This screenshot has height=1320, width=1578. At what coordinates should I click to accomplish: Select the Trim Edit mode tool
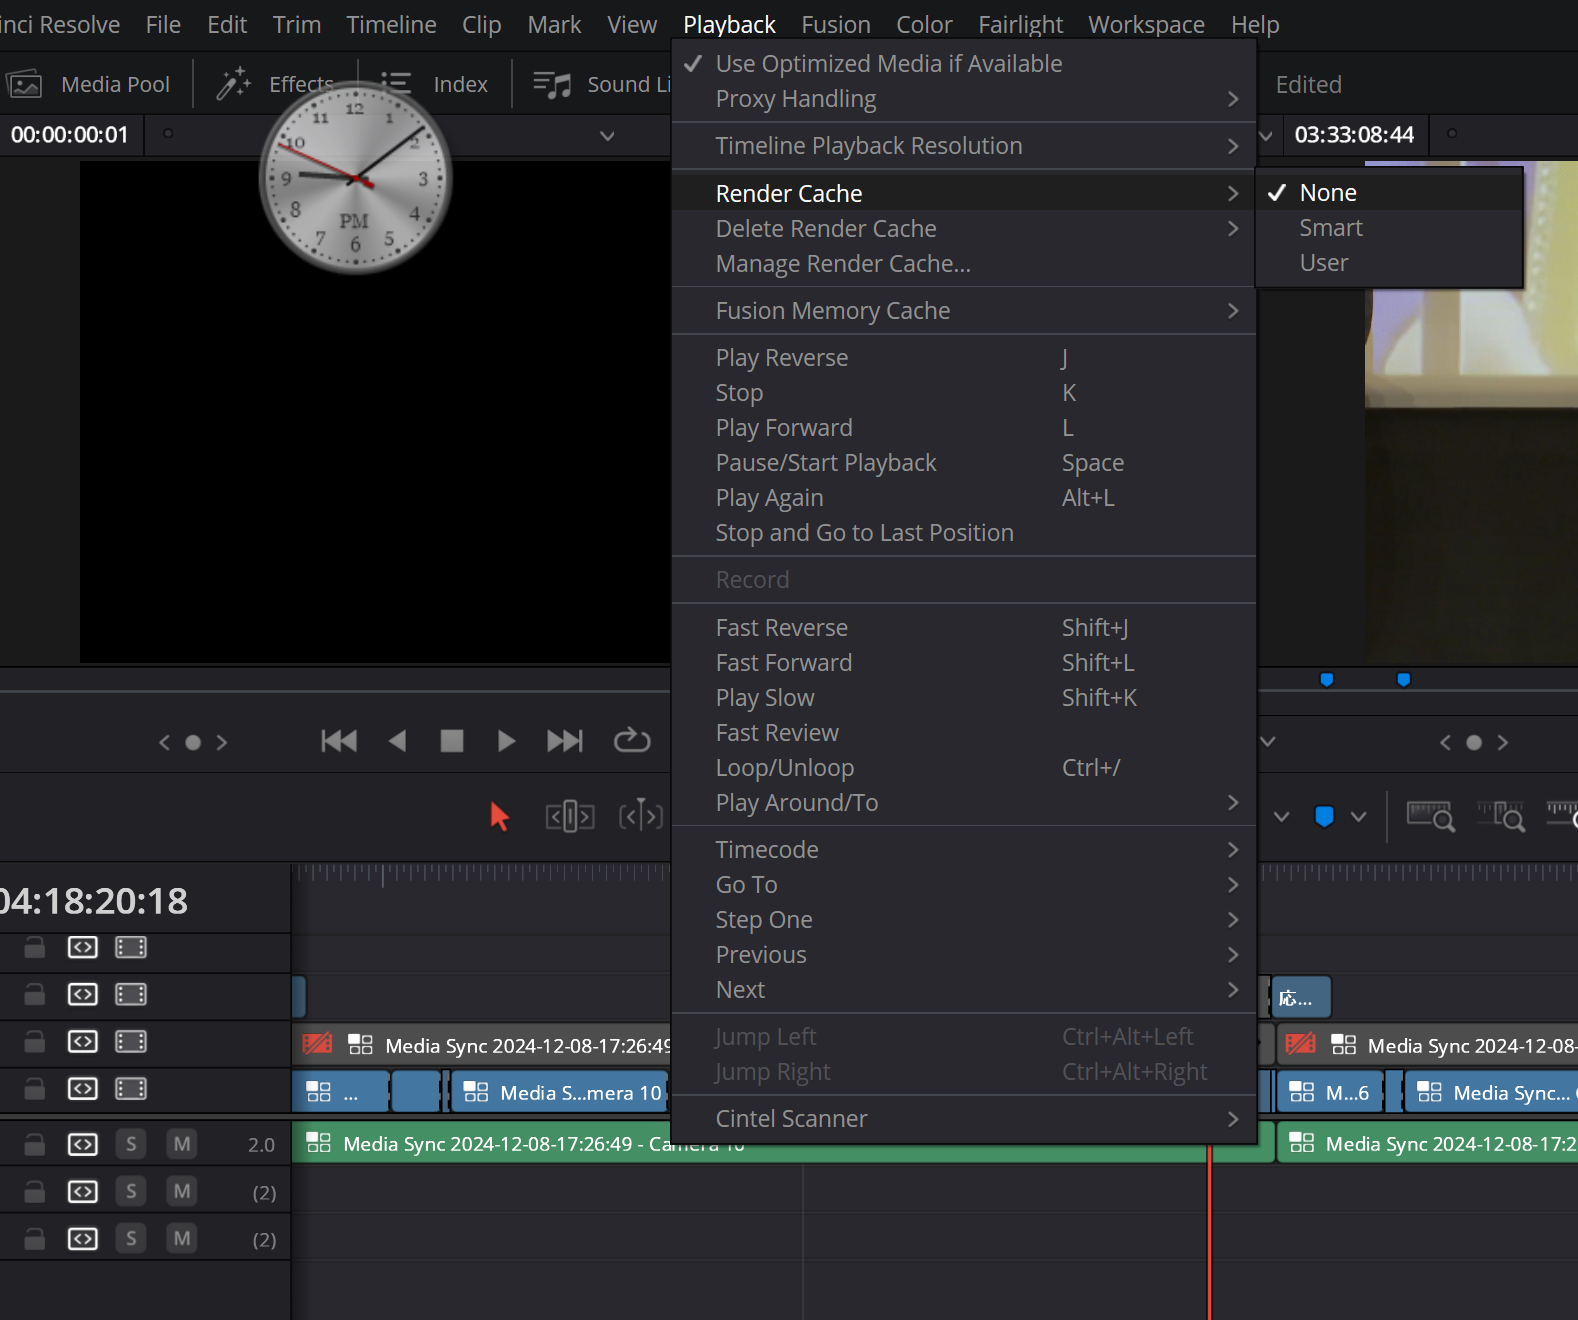point(570,817)
